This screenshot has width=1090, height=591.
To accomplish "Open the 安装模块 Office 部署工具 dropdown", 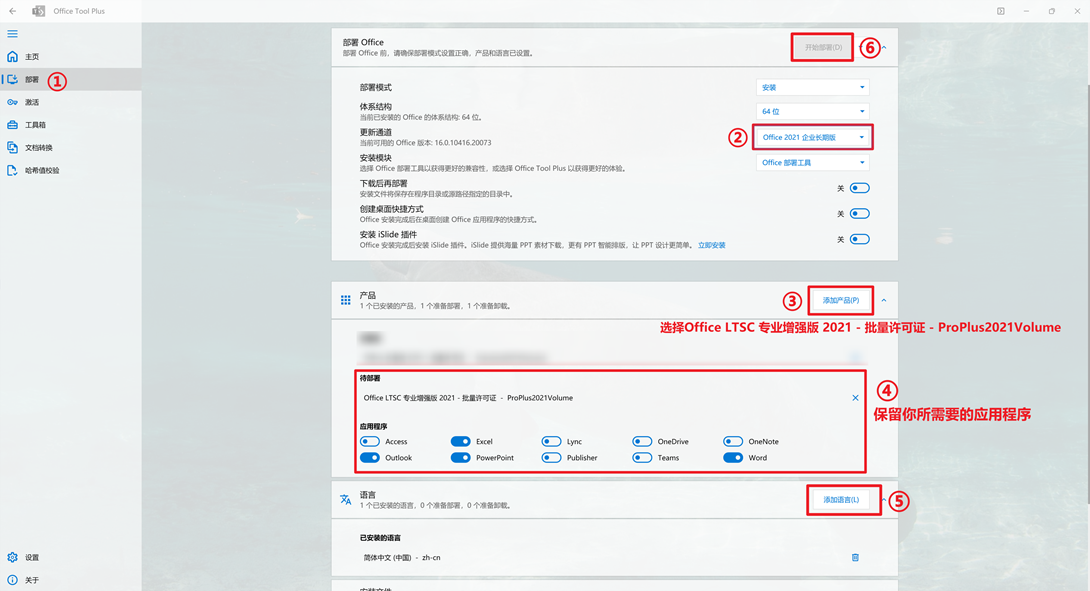I will pyautogui.click(x=813, y=163).
